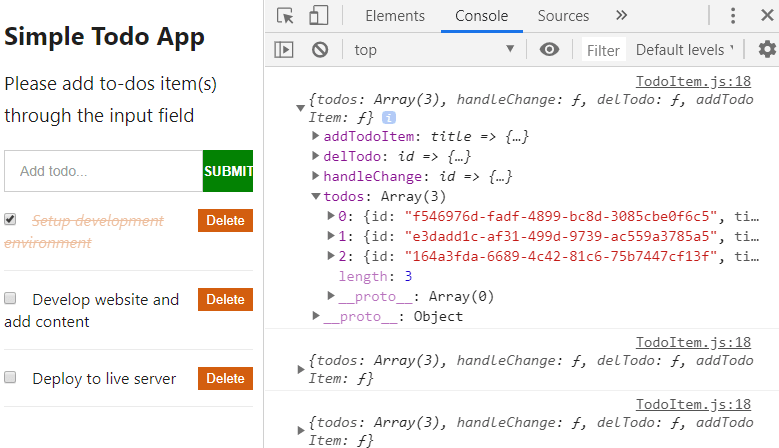The width and height of the screenshot is (779, 448).
Task: Expand todos array item 1
Action: coord(330,236)
